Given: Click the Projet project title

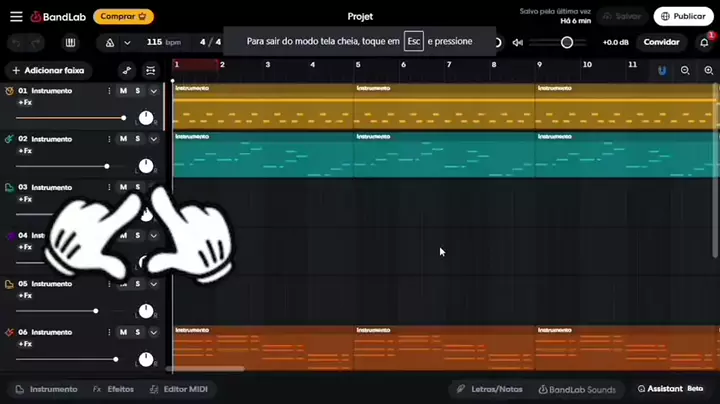Looking at the screenshot, I should pos(360,17).
